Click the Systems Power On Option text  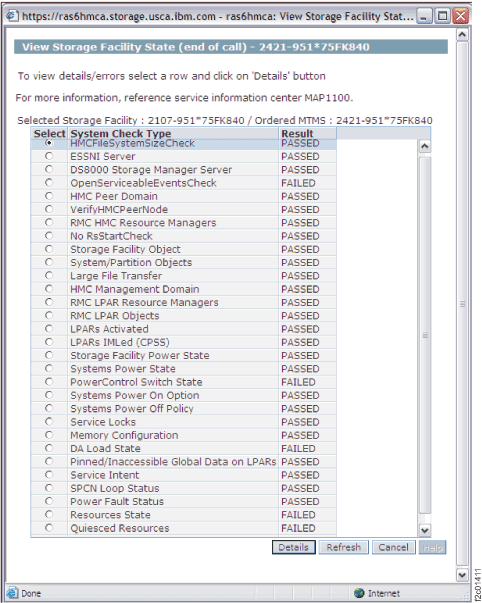point(135,395)
